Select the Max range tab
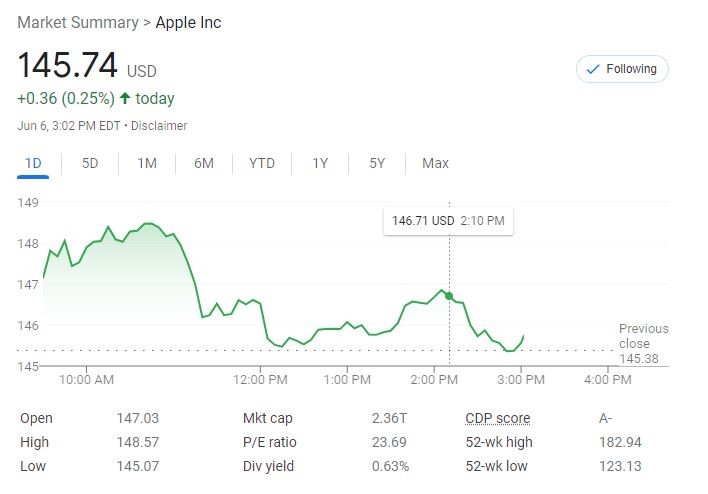Image resolution: width=708 pixels, height=494 pixels. point(435,163)
